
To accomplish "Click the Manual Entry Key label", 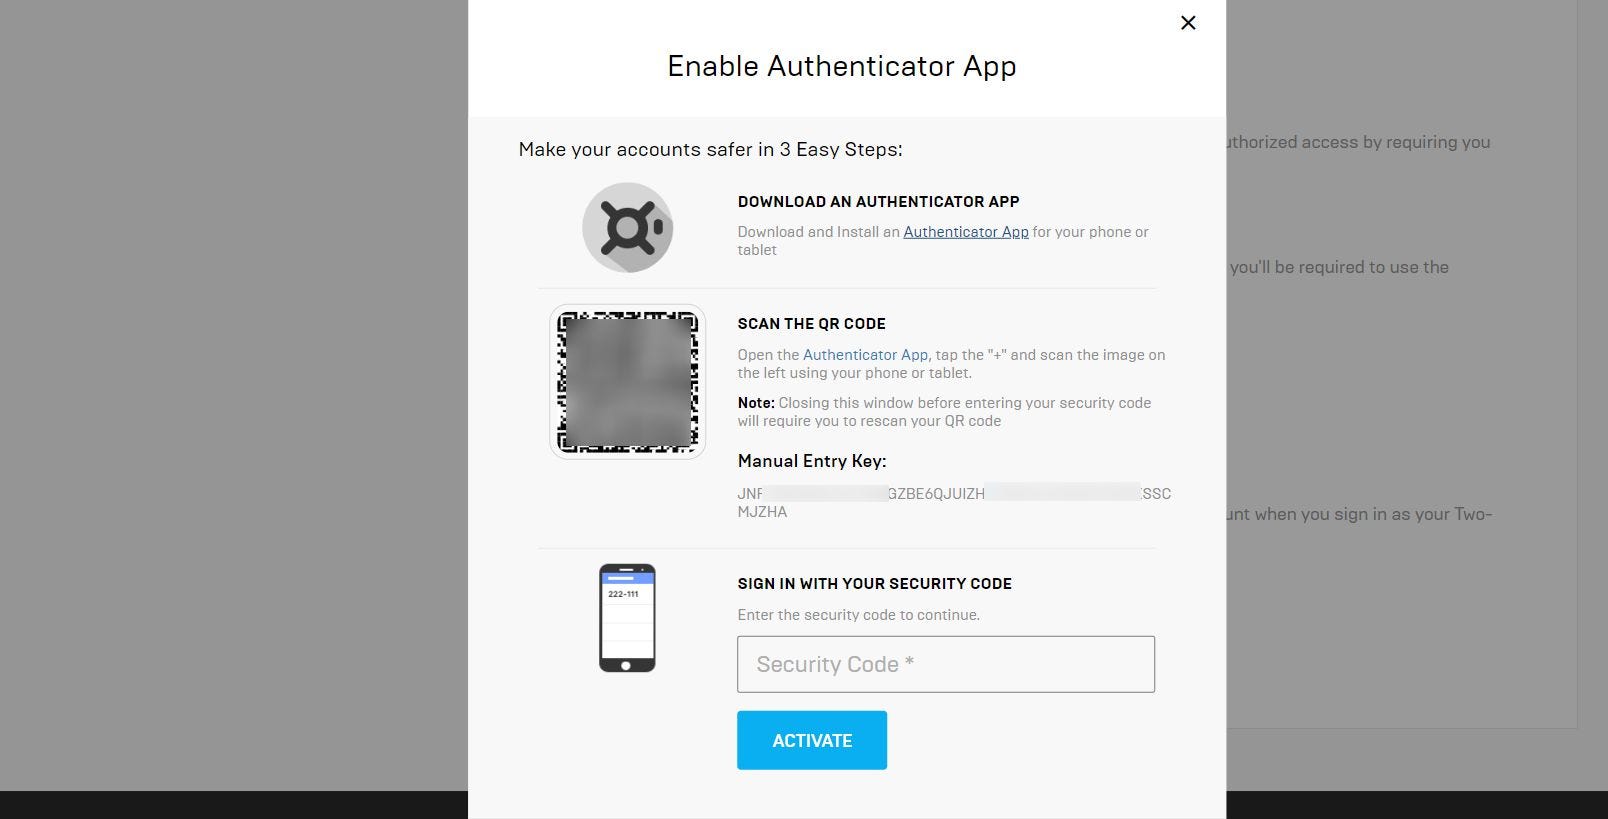I will (812, 461).
